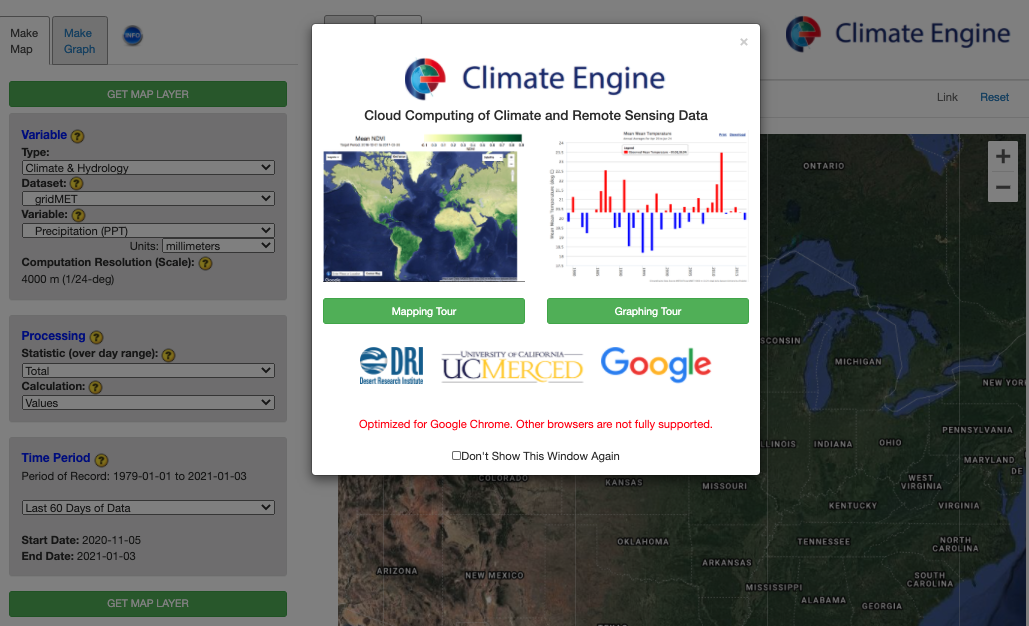Open the Last 60 Days of Data dropdown
This screenshot has height=626, width=1029.
pos(148,507)
